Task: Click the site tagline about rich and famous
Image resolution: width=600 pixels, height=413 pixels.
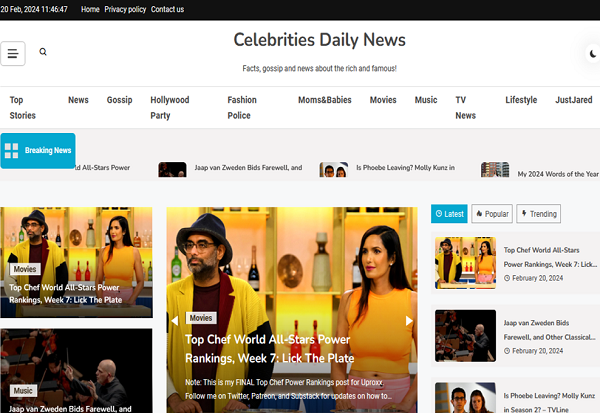Action: (x=320, y=69)
